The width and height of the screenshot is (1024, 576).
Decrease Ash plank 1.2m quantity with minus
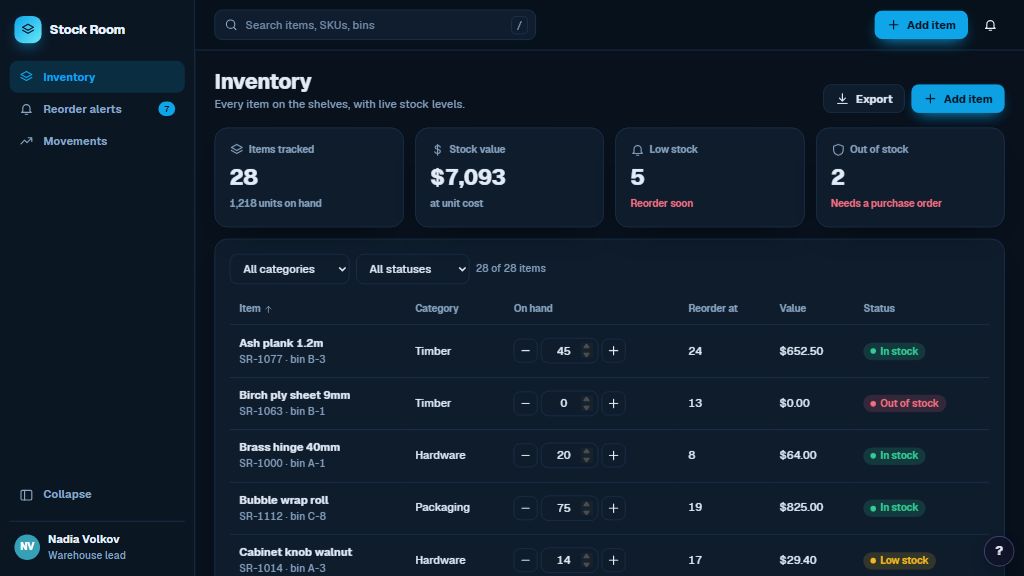[x=525, y=351]
